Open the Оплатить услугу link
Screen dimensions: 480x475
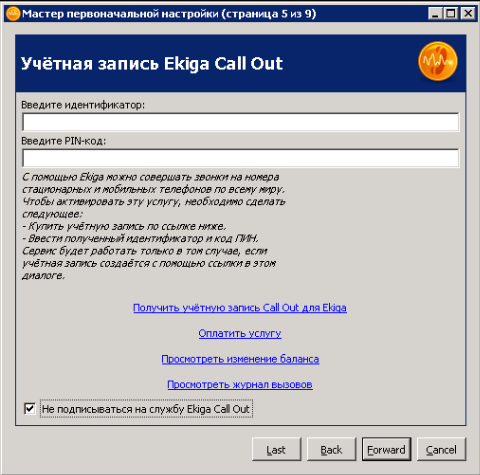[240, 333]
